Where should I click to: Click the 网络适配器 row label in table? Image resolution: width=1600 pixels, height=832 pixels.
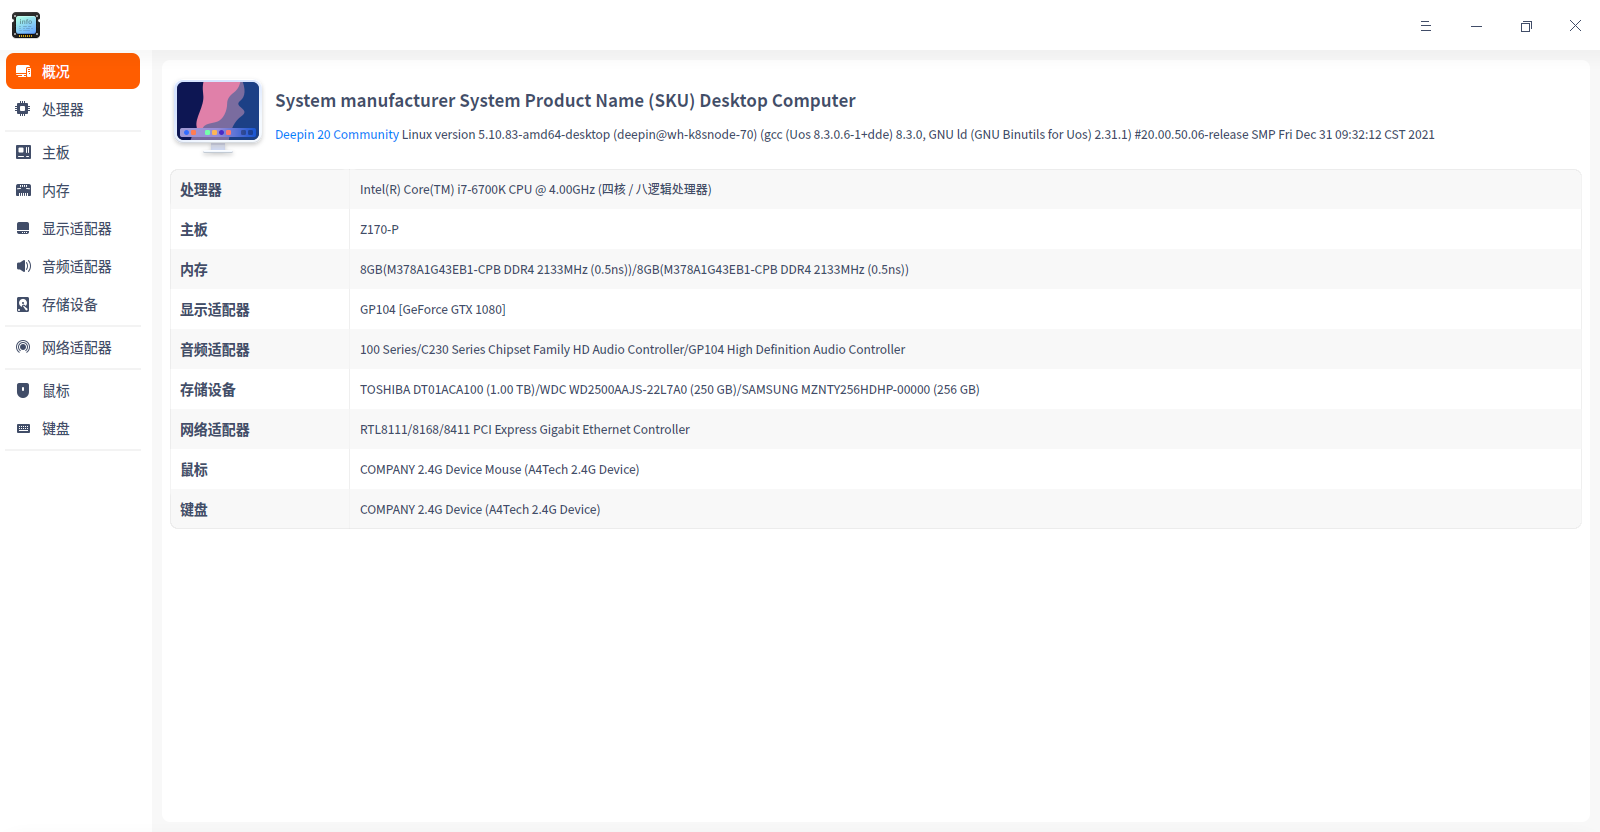(x=215, y=430)
